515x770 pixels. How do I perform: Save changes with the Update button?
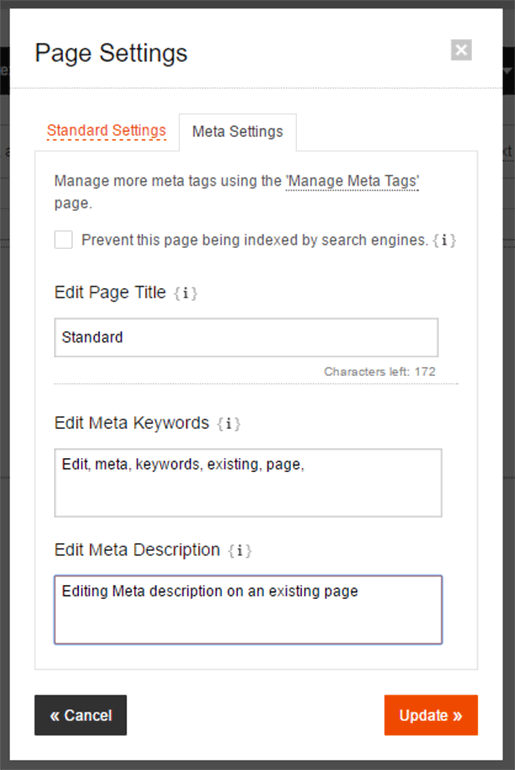click(431, 715)
